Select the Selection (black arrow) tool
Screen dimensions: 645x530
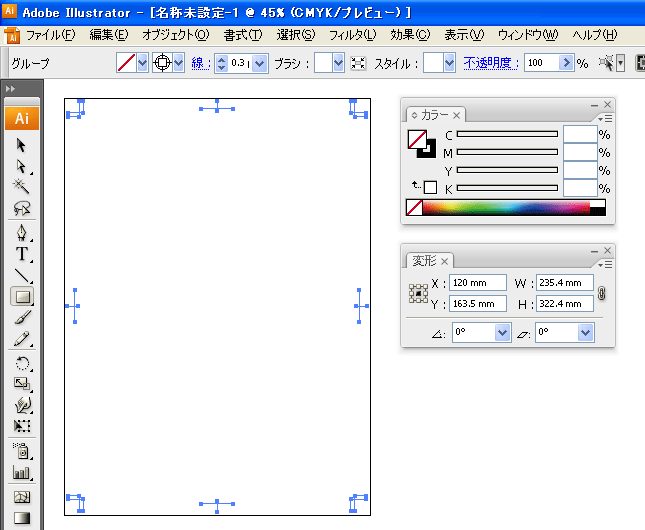coord(21,145)
